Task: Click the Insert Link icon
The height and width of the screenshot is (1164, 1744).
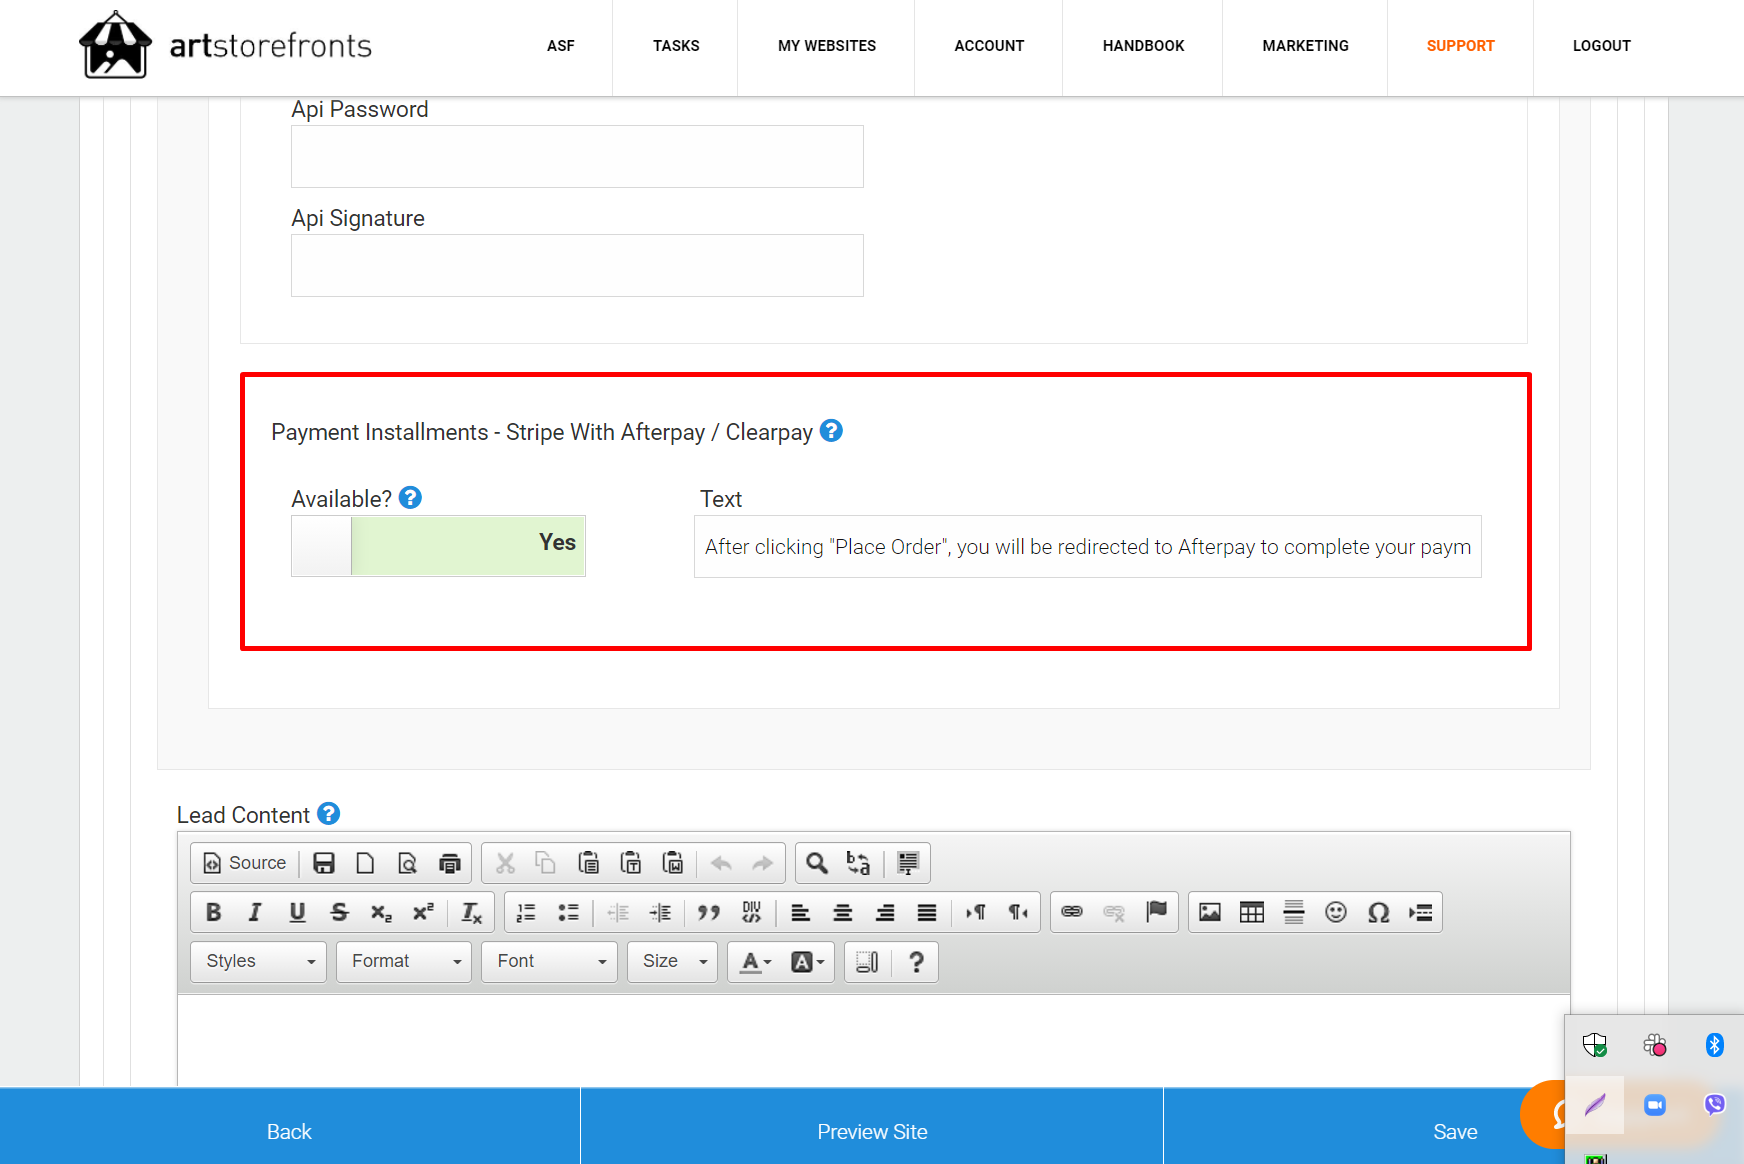Action: [x=1072, y=912]
